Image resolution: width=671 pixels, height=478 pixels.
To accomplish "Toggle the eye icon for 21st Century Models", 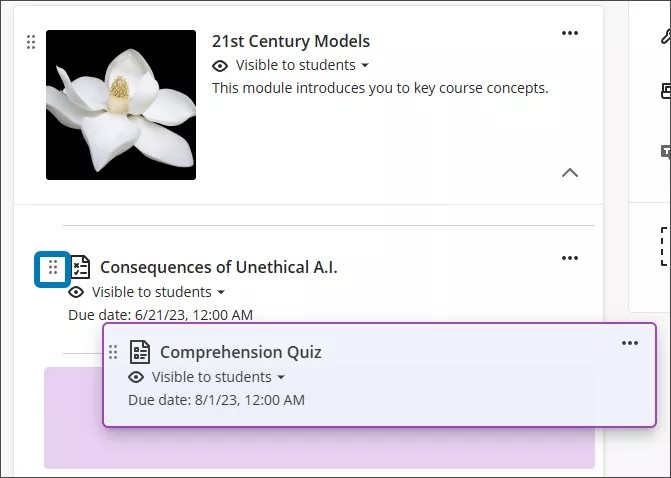I will point(220,66).
